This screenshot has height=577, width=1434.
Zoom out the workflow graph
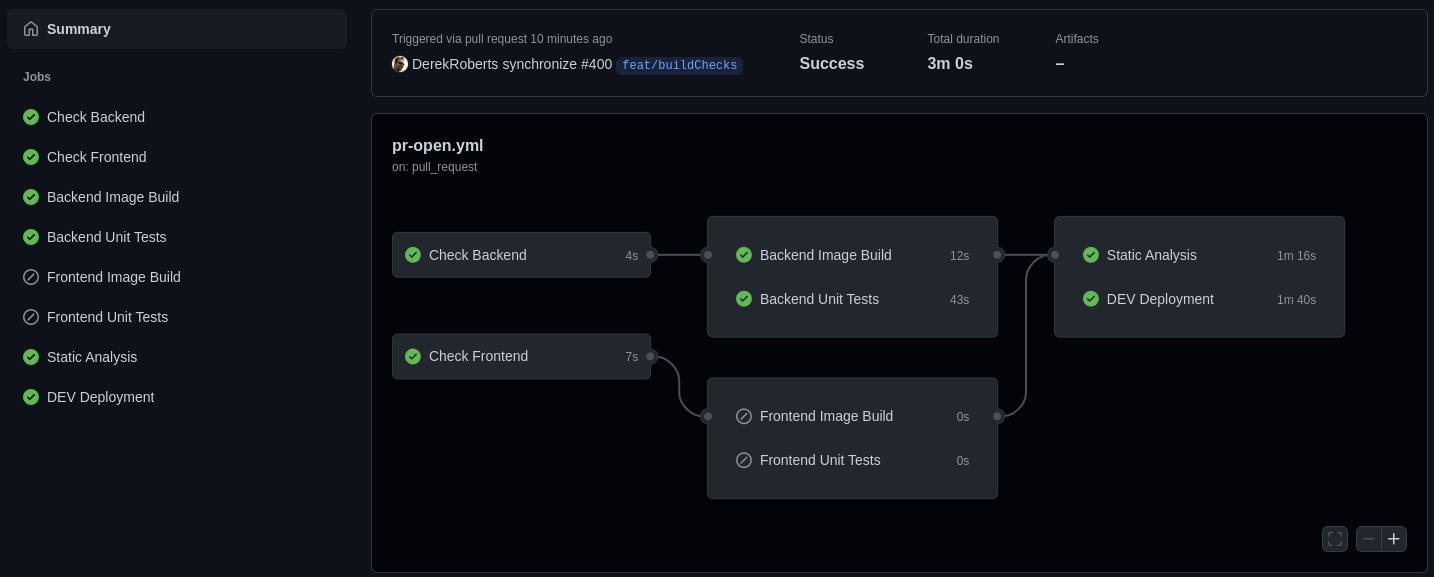point(1369,539)
